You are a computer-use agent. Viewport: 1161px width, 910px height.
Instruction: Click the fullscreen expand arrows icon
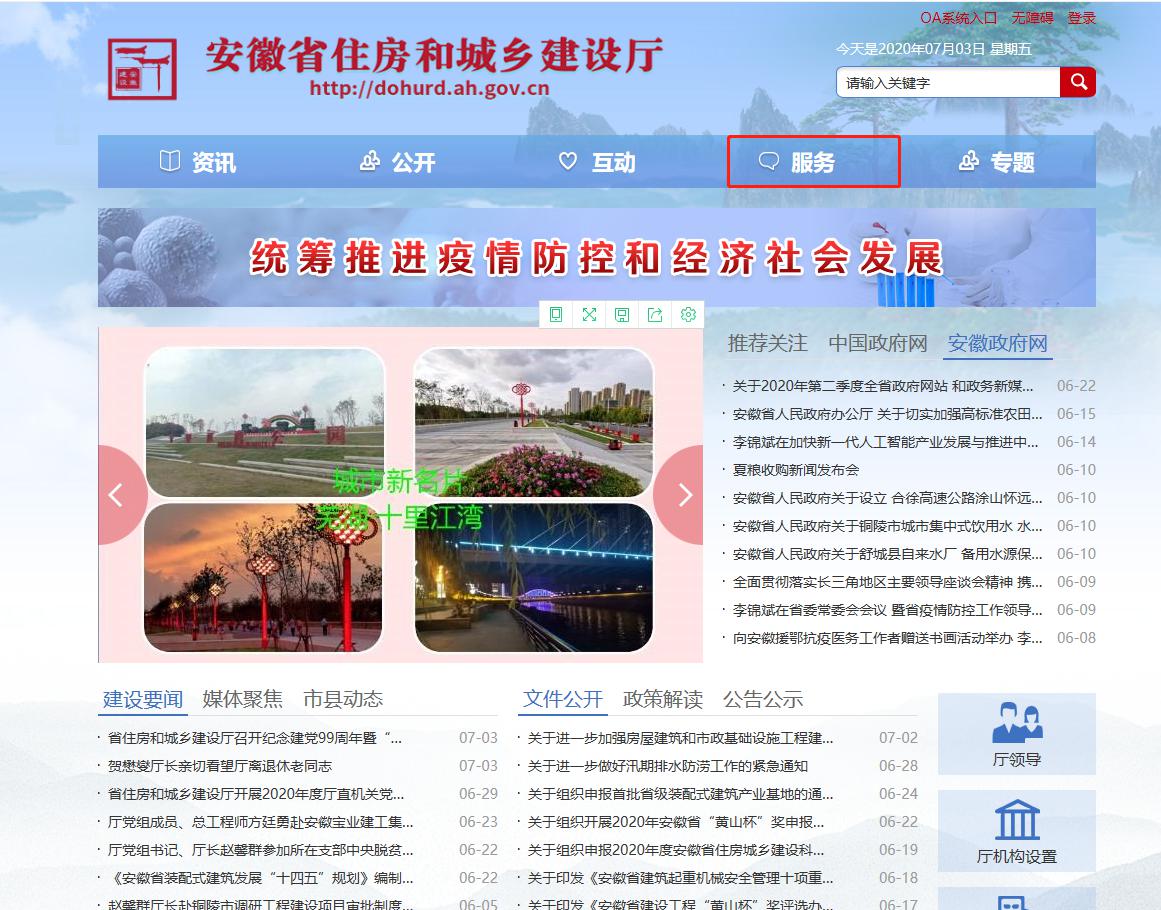tap(589, 315)
